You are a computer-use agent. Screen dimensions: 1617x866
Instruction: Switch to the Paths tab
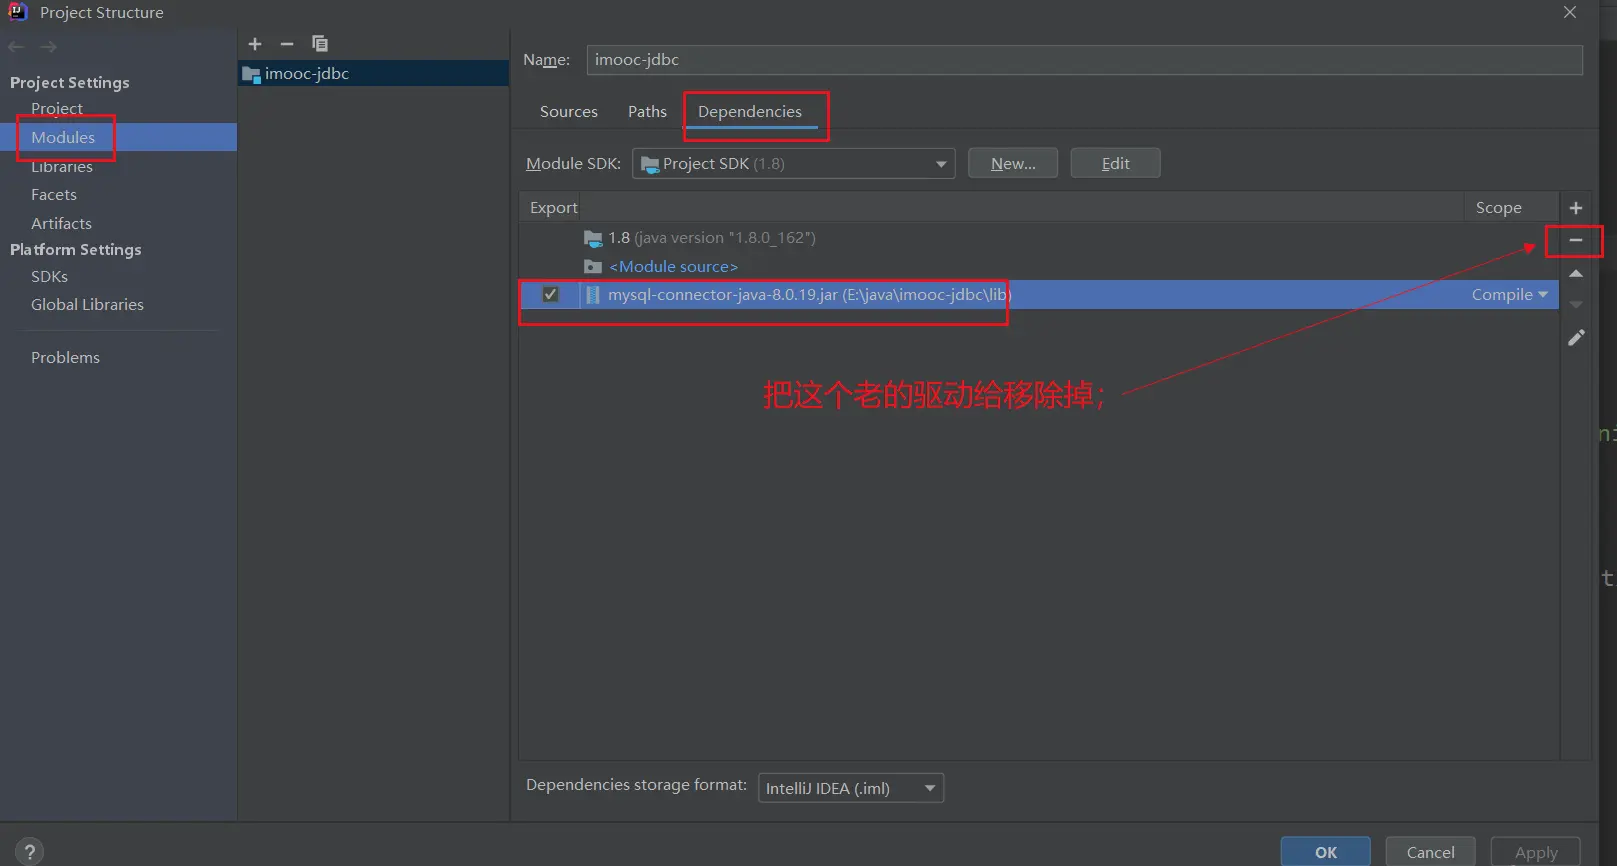(647, 112)
